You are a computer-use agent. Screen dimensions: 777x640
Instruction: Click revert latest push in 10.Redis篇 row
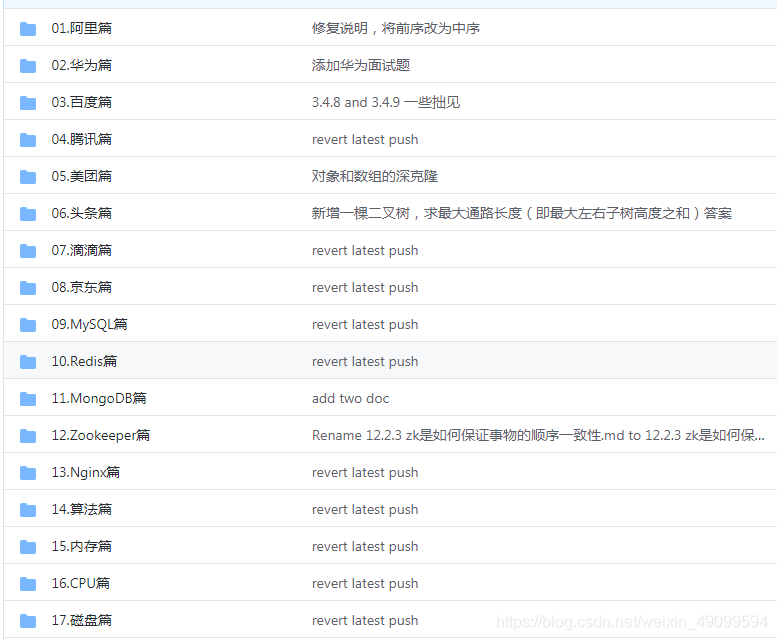365,362
